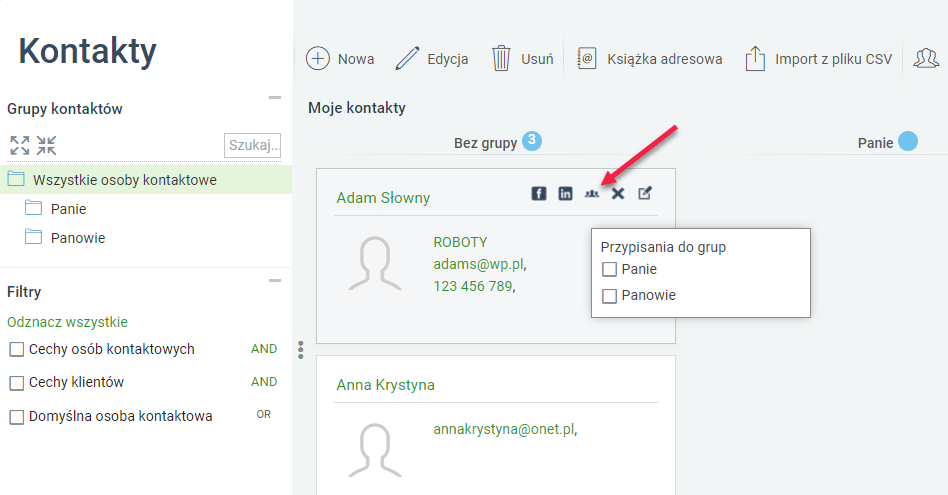
Task: Open the Anna Krystyna contact name link
Action: tap(386, 385)
